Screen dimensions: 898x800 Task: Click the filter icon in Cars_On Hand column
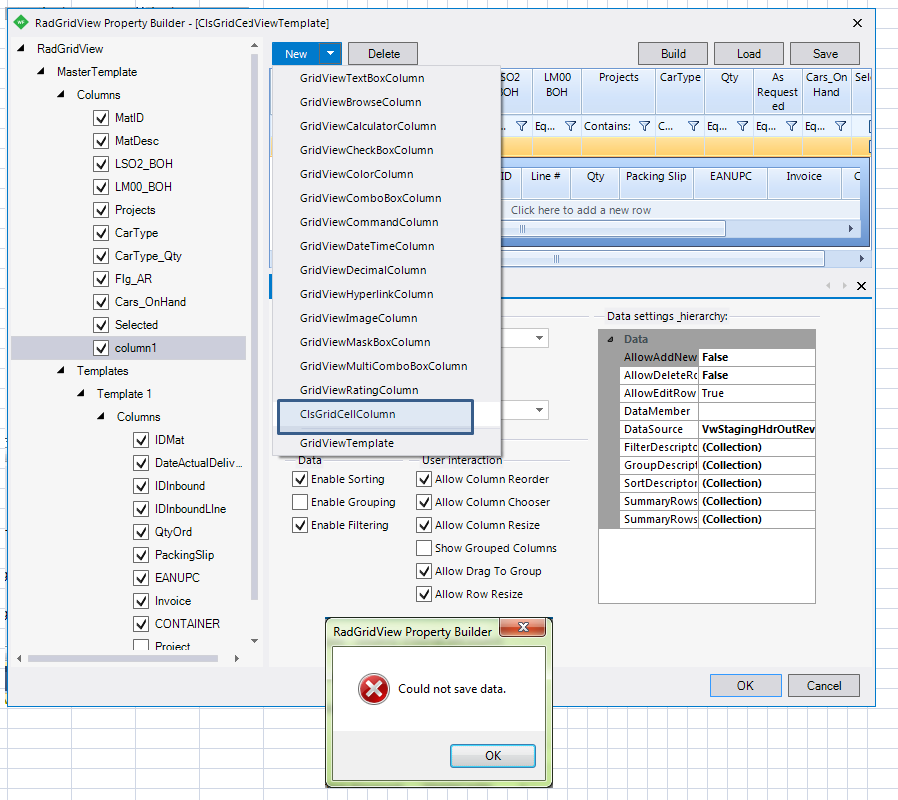pyautogui.click(x=840, y=127)
